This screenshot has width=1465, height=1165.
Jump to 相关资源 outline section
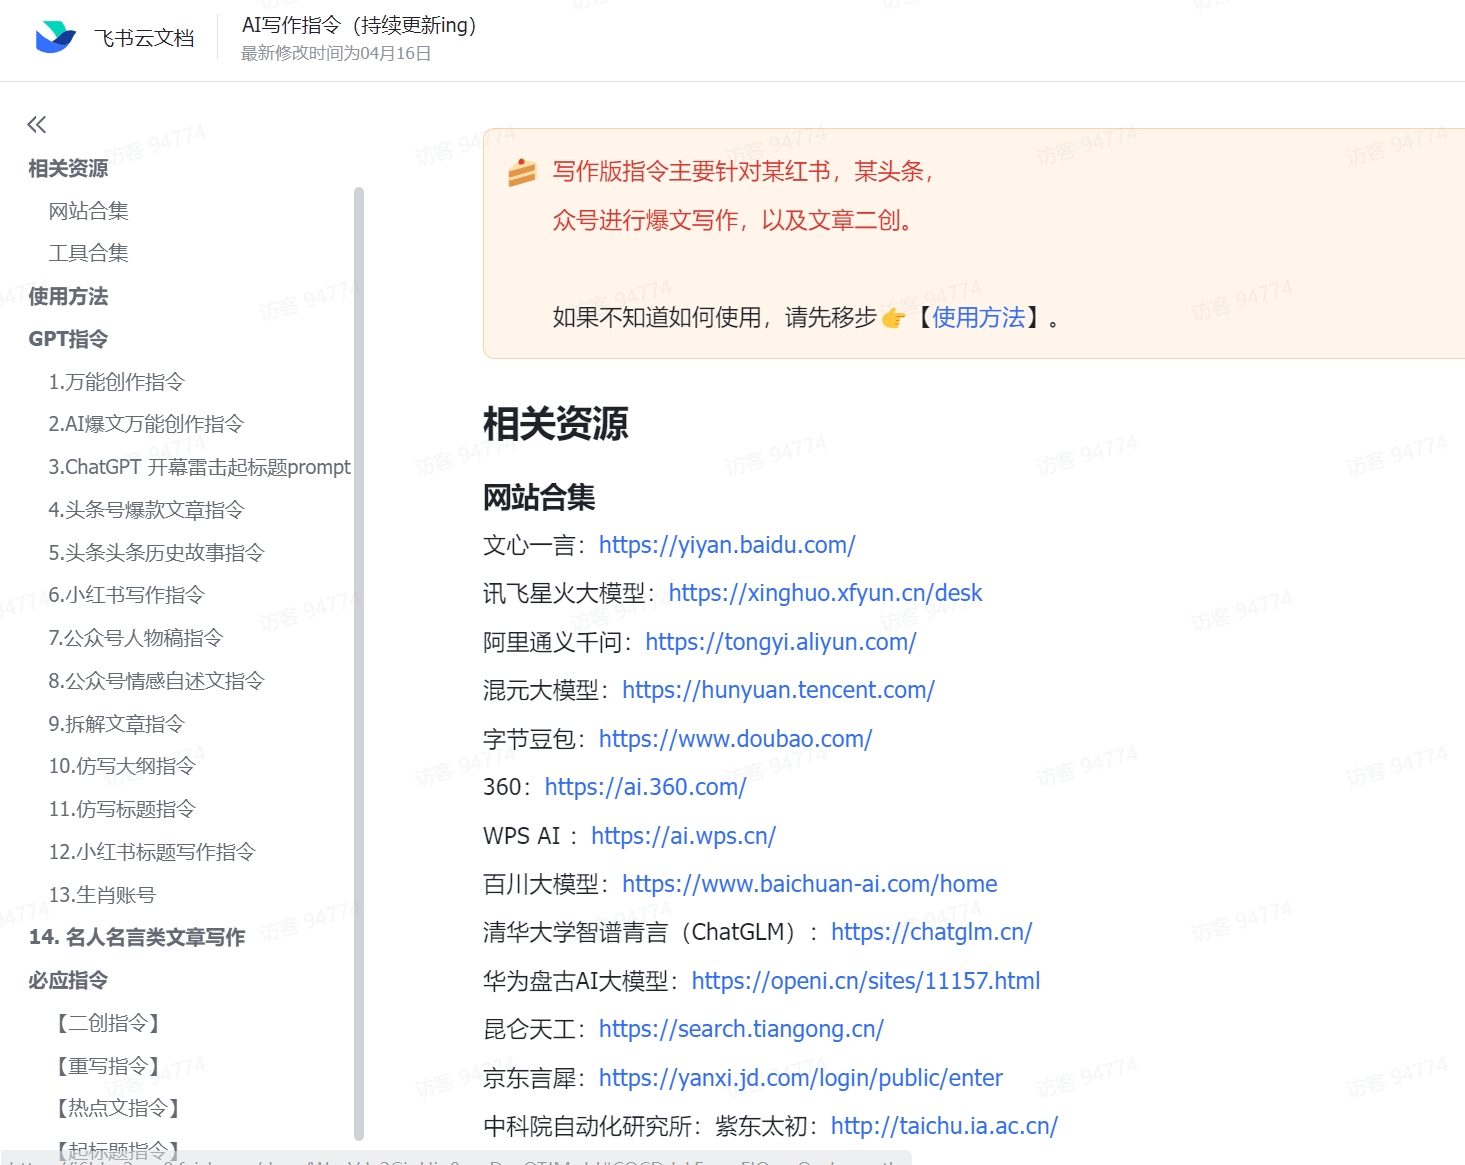(68, 168)
